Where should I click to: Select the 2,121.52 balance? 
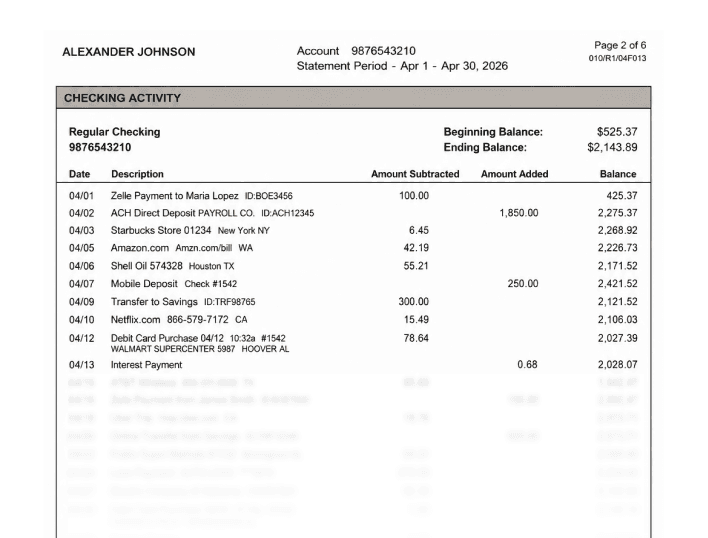[x=617, y=301]
